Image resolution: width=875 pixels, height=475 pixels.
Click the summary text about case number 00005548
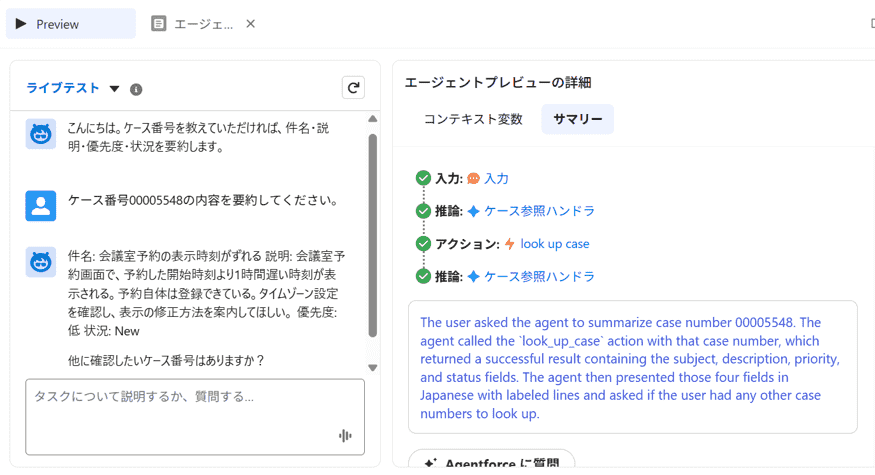click(632, 368)
